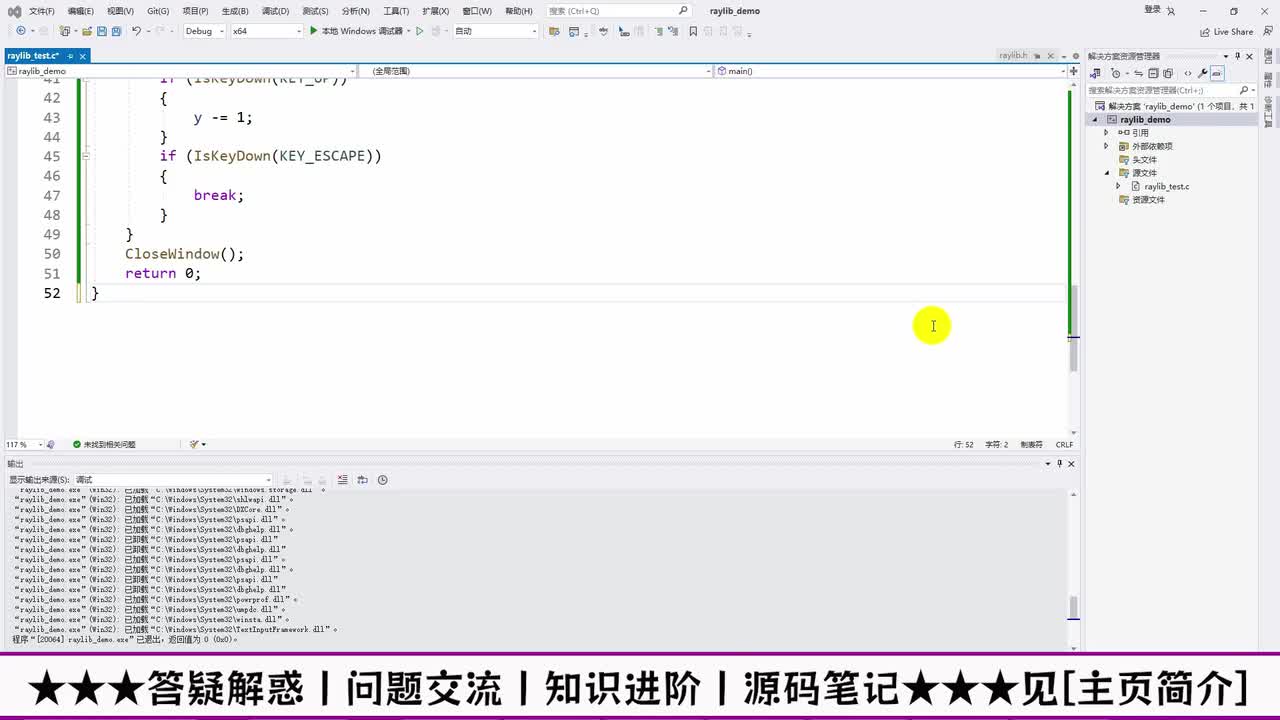The width and height of the screenshot is (1280, 720).
Task: Open the 生成(B) menu
Action: (x=235, y=11)
